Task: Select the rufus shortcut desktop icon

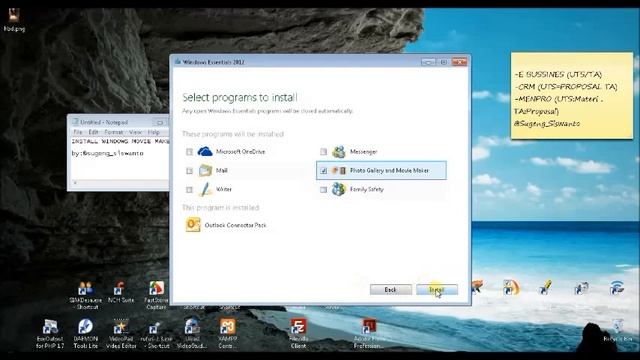Action: [x=156, y=333]
